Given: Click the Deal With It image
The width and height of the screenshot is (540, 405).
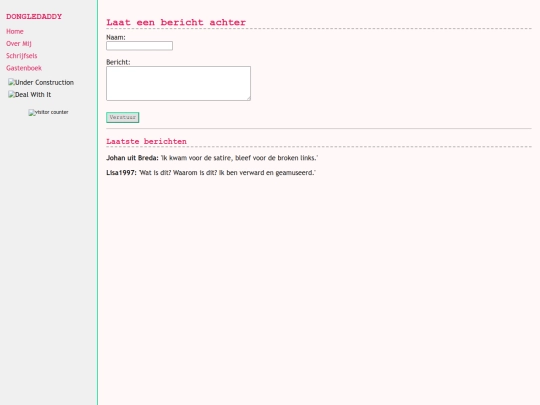Looking at the screenshot, I should pyautogui.click(x=30, y=95).
